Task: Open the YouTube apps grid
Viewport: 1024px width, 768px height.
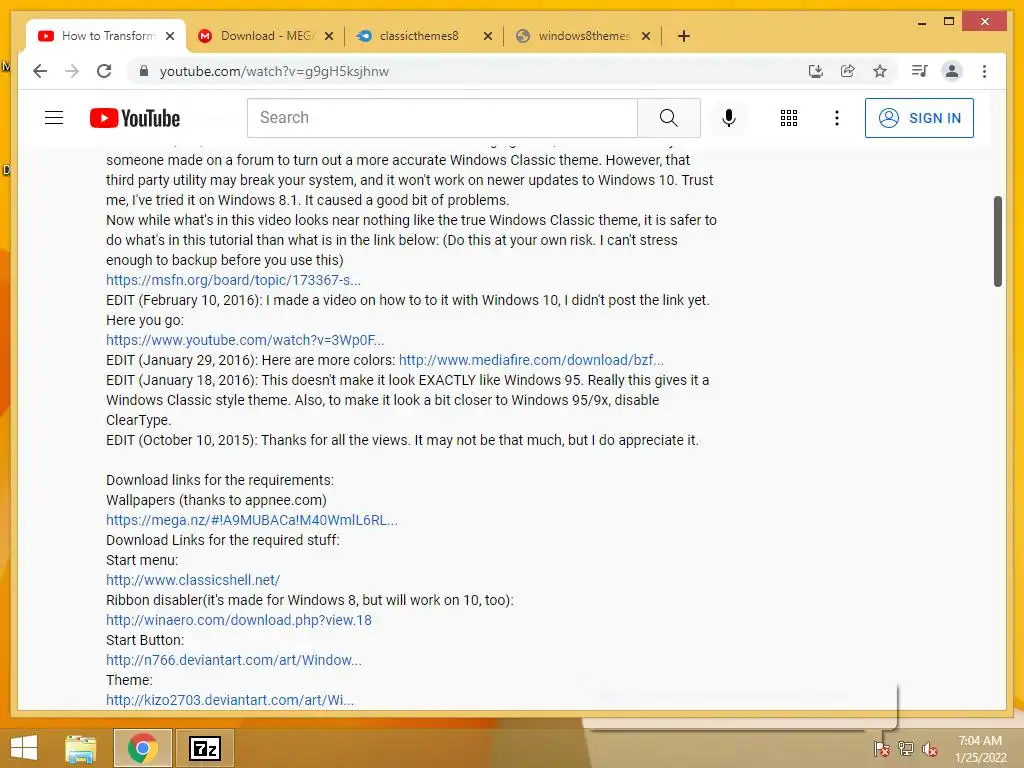Action: [x=789, y=118]
